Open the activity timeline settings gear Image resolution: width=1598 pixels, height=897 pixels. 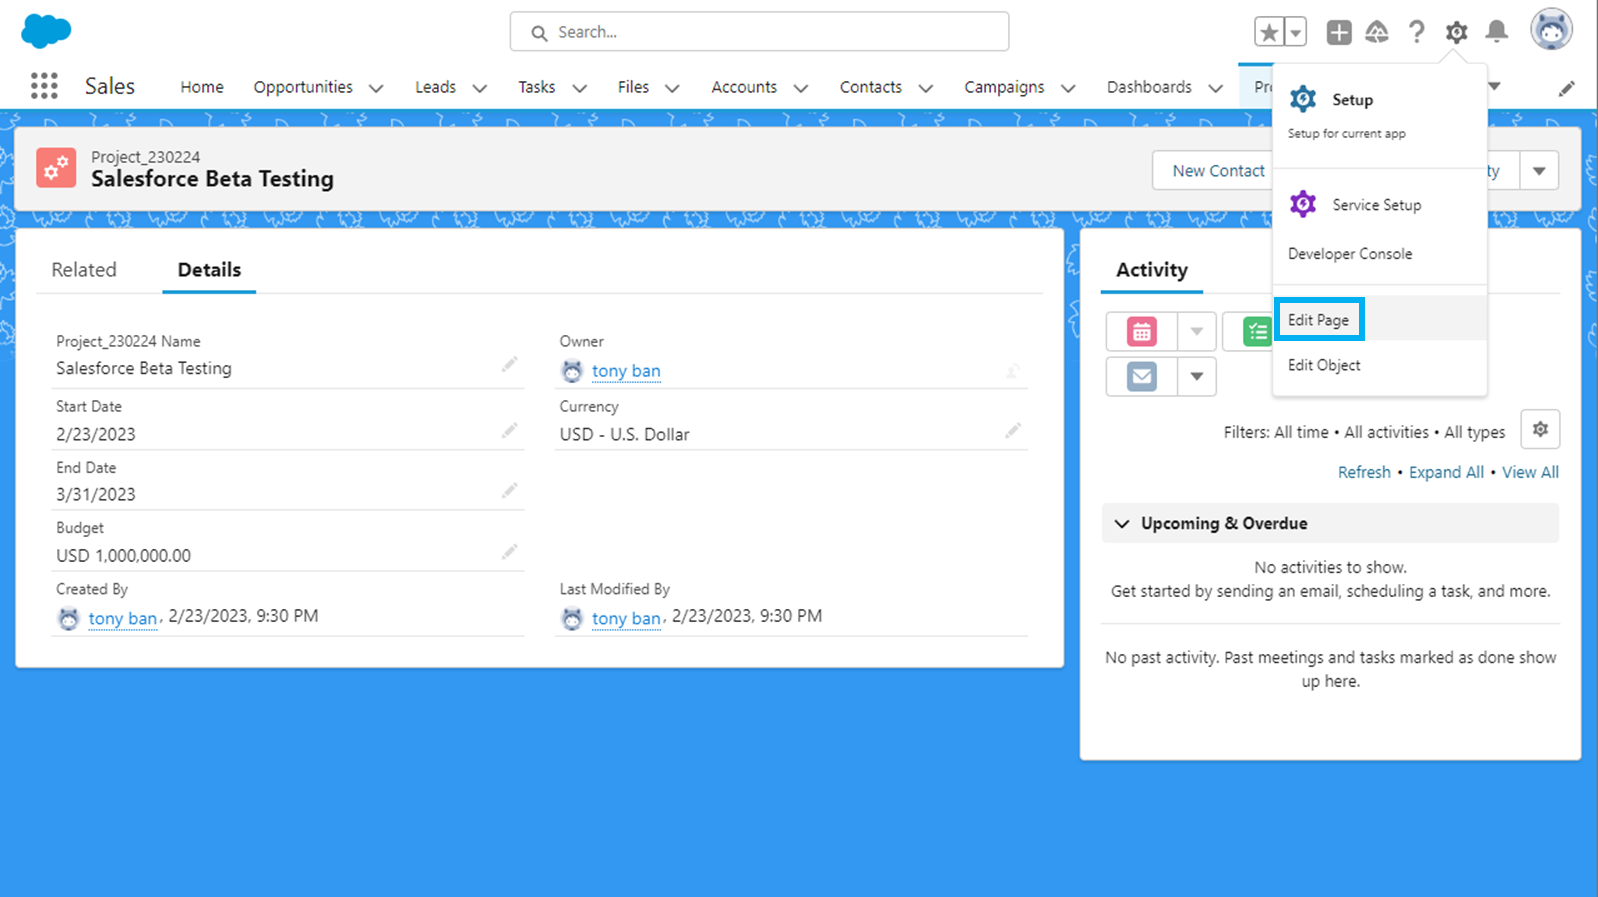[1540, 429]
